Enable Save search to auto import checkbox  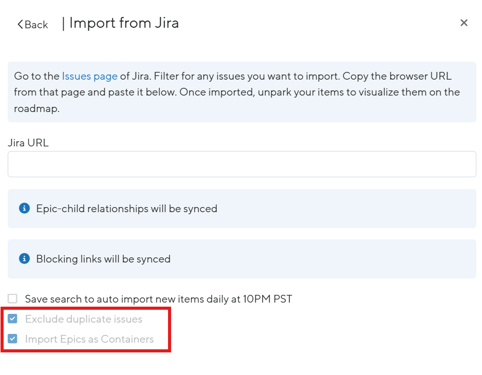(x=13, y=298)
